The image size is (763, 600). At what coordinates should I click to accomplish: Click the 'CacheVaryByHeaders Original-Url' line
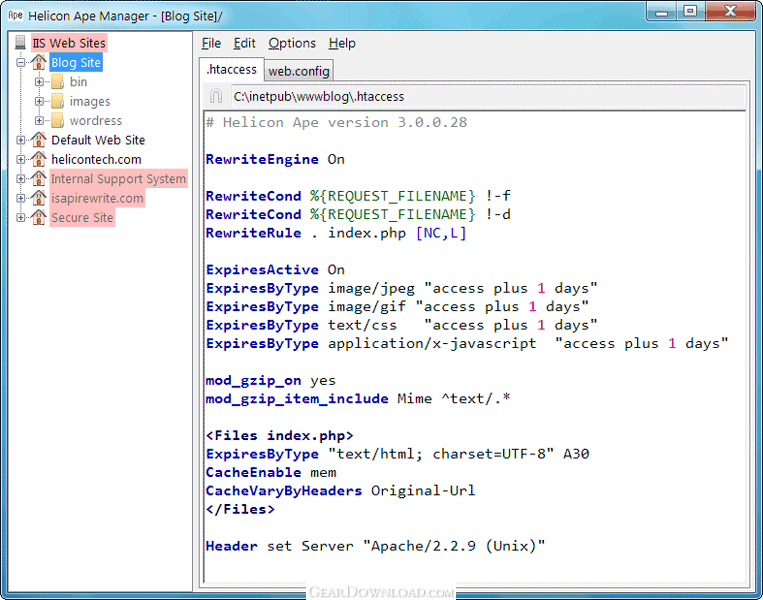[340, 491]
